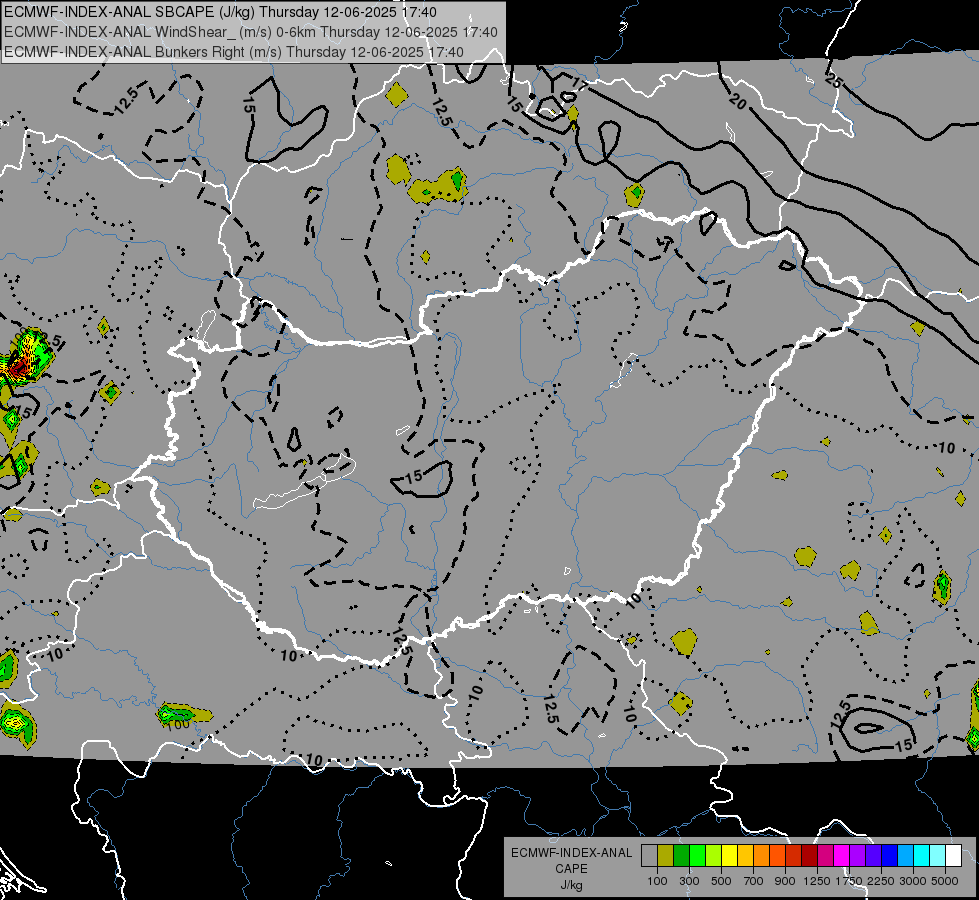Viewport: 979px width, 900px height.
Task: Select the bright green legend swatch
Action: (x=697, y=856)
